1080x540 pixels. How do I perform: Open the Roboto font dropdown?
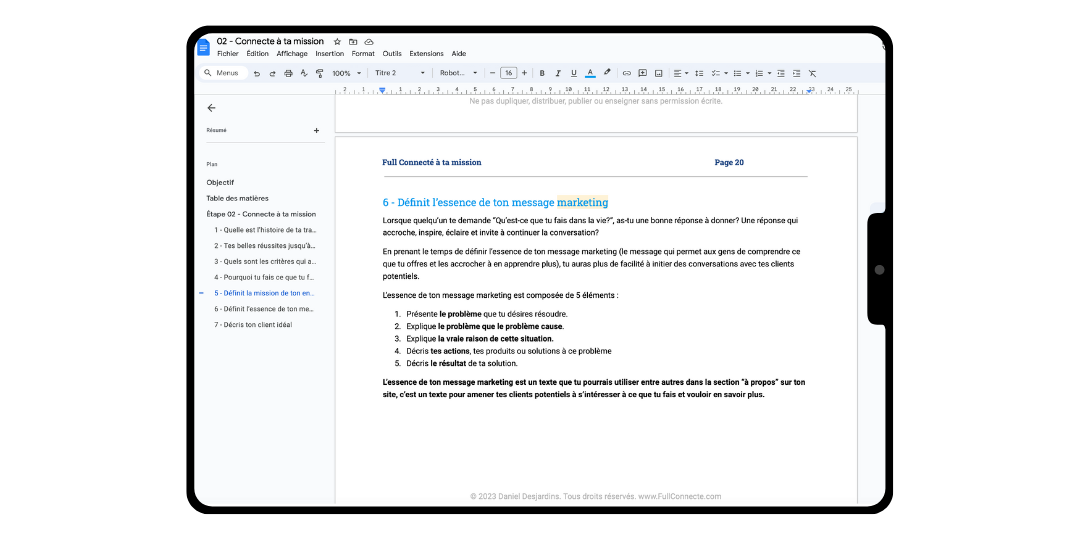point(459,73)
